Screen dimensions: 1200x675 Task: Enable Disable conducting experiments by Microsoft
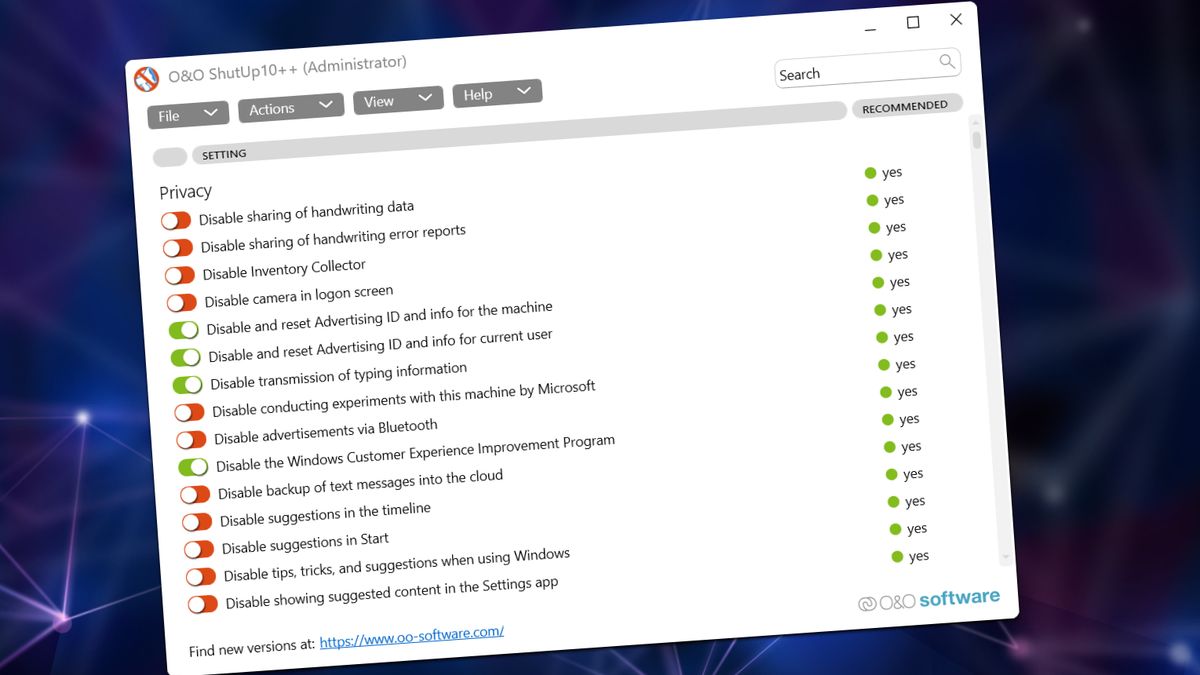(189, 412)
